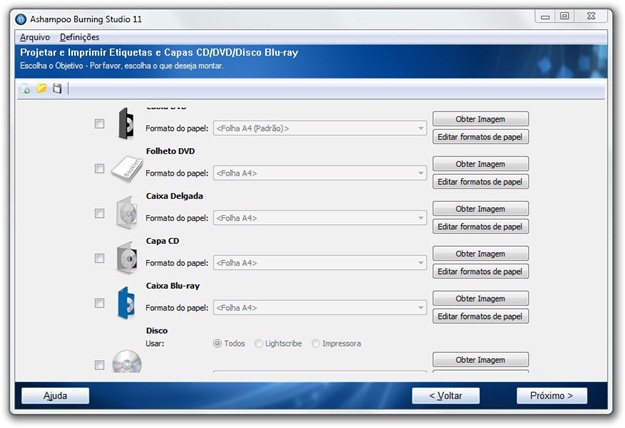Expand the Capa CD paper format dropdown
625x428 pixels.
pos(320,263)
